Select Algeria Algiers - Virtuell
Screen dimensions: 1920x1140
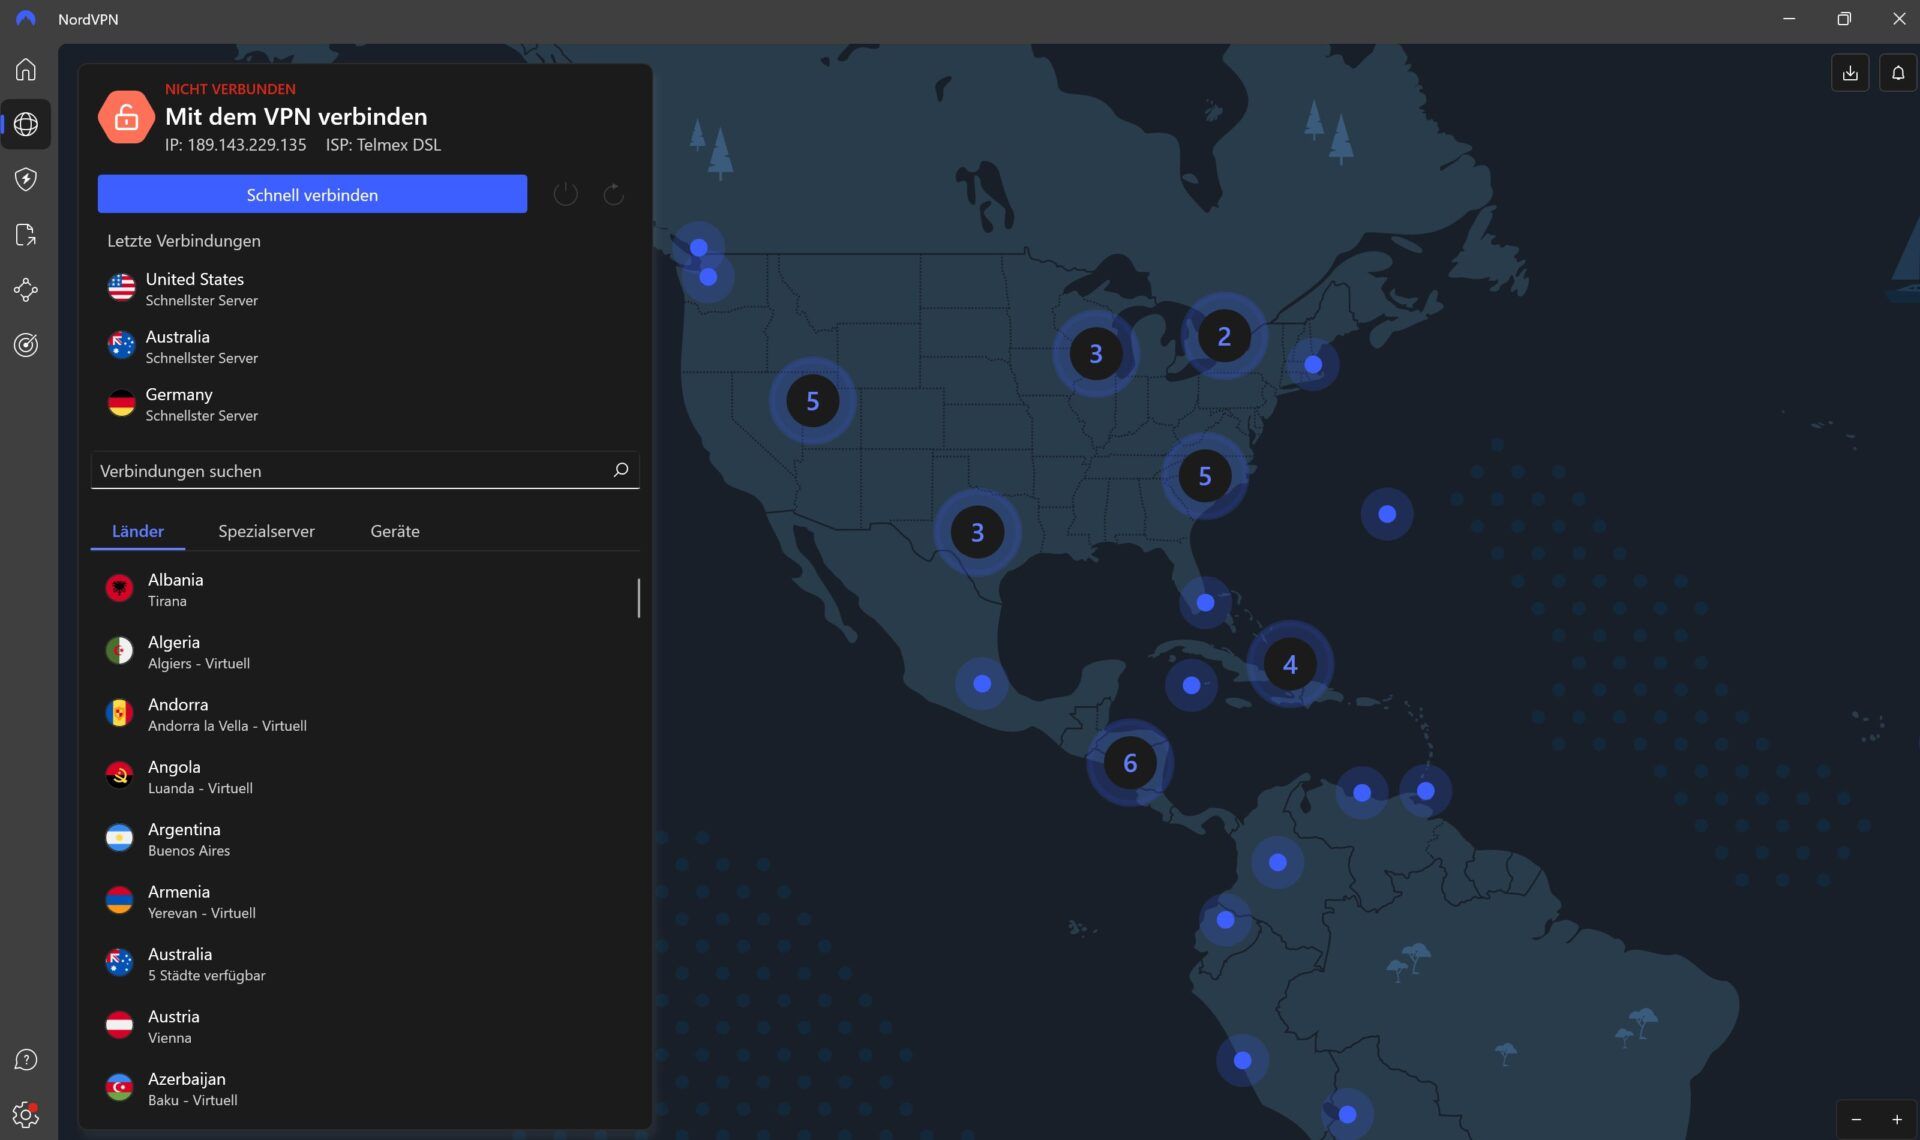coord(365,652)
